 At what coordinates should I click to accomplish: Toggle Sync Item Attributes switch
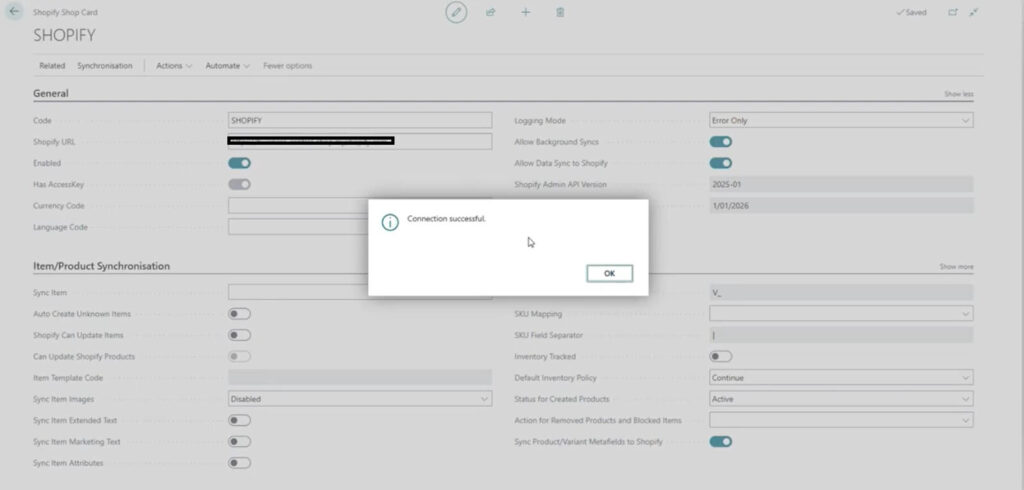pos(239,463)
